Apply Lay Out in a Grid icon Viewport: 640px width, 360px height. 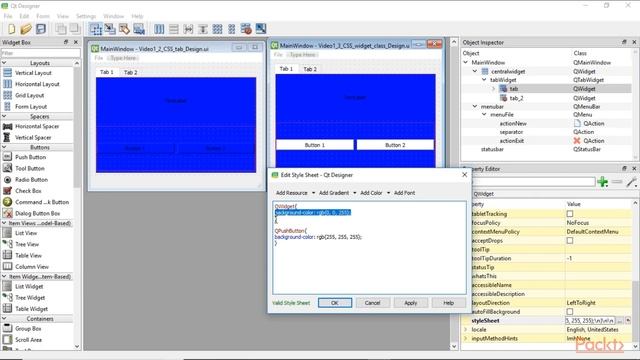(x=218, y=29)
